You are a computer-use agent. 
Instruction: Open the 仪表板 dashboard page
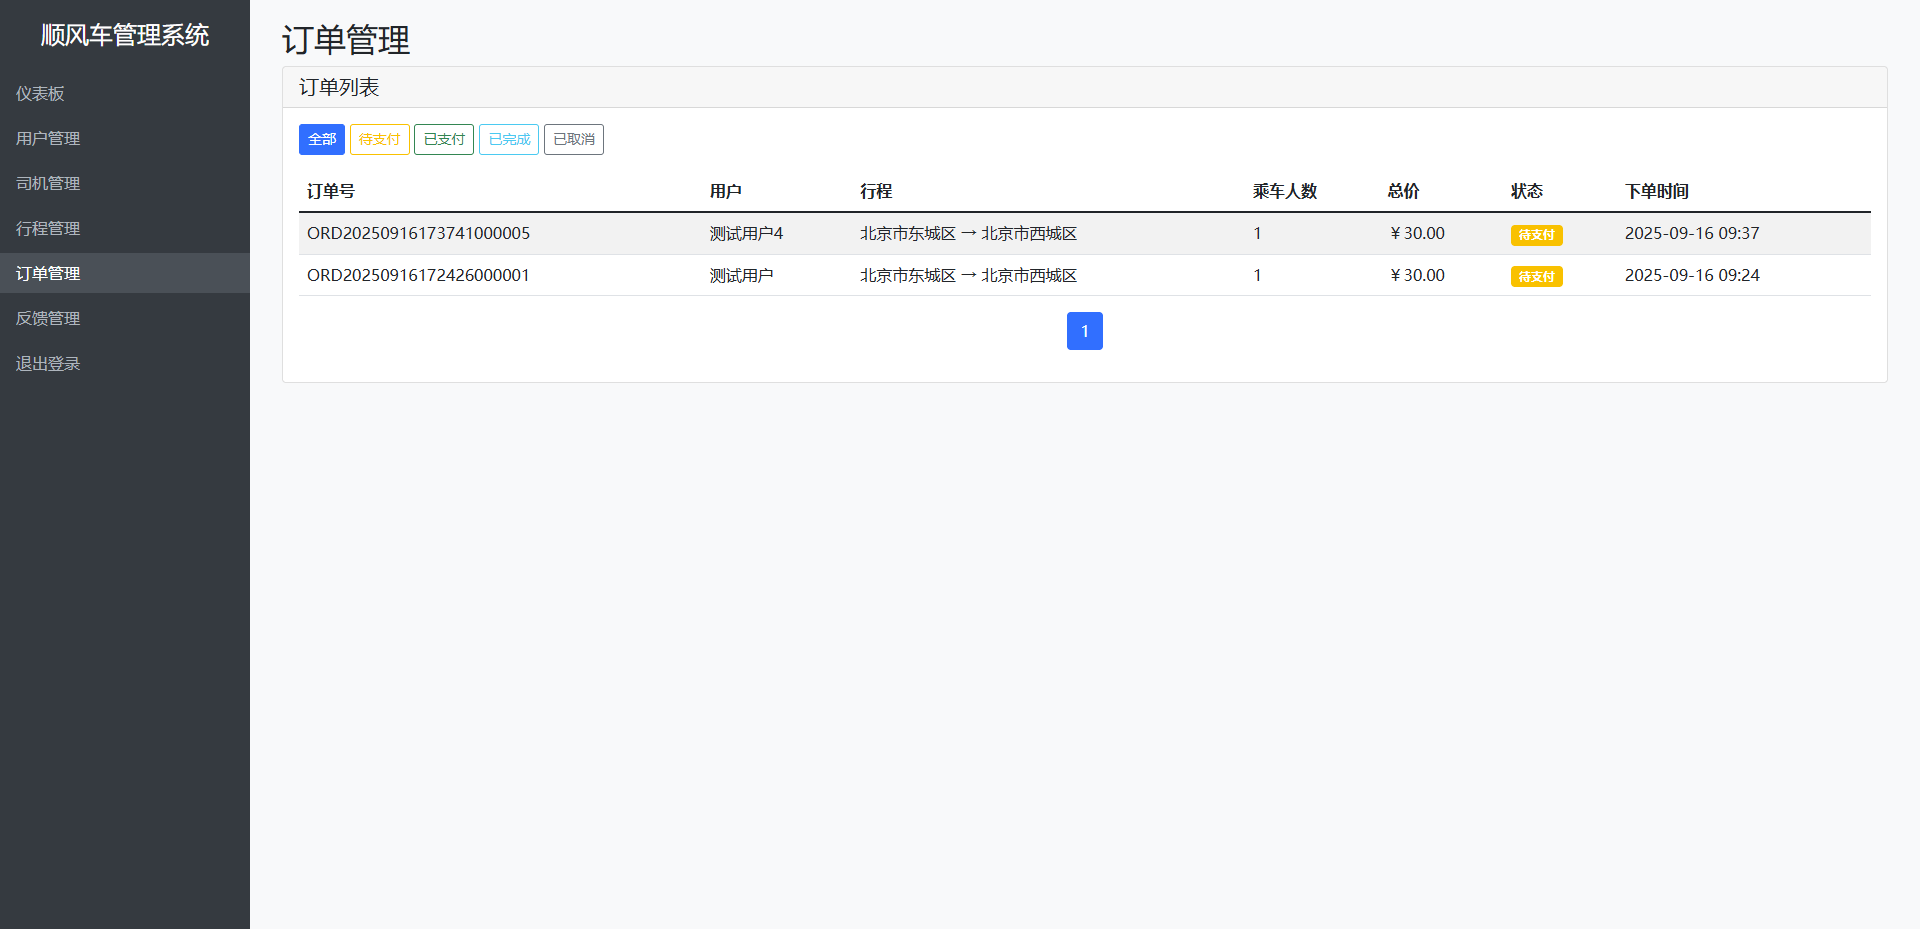(x=40, y=93)
